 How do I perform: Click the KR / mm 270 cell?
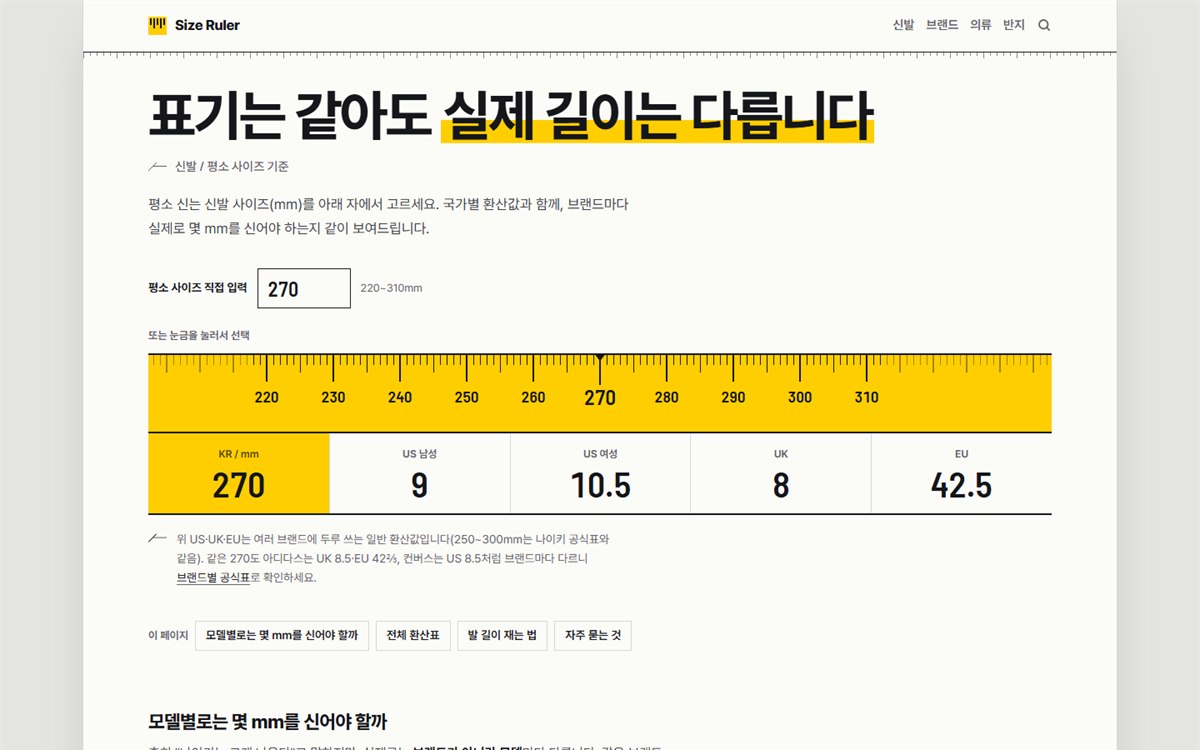point(239,473)
